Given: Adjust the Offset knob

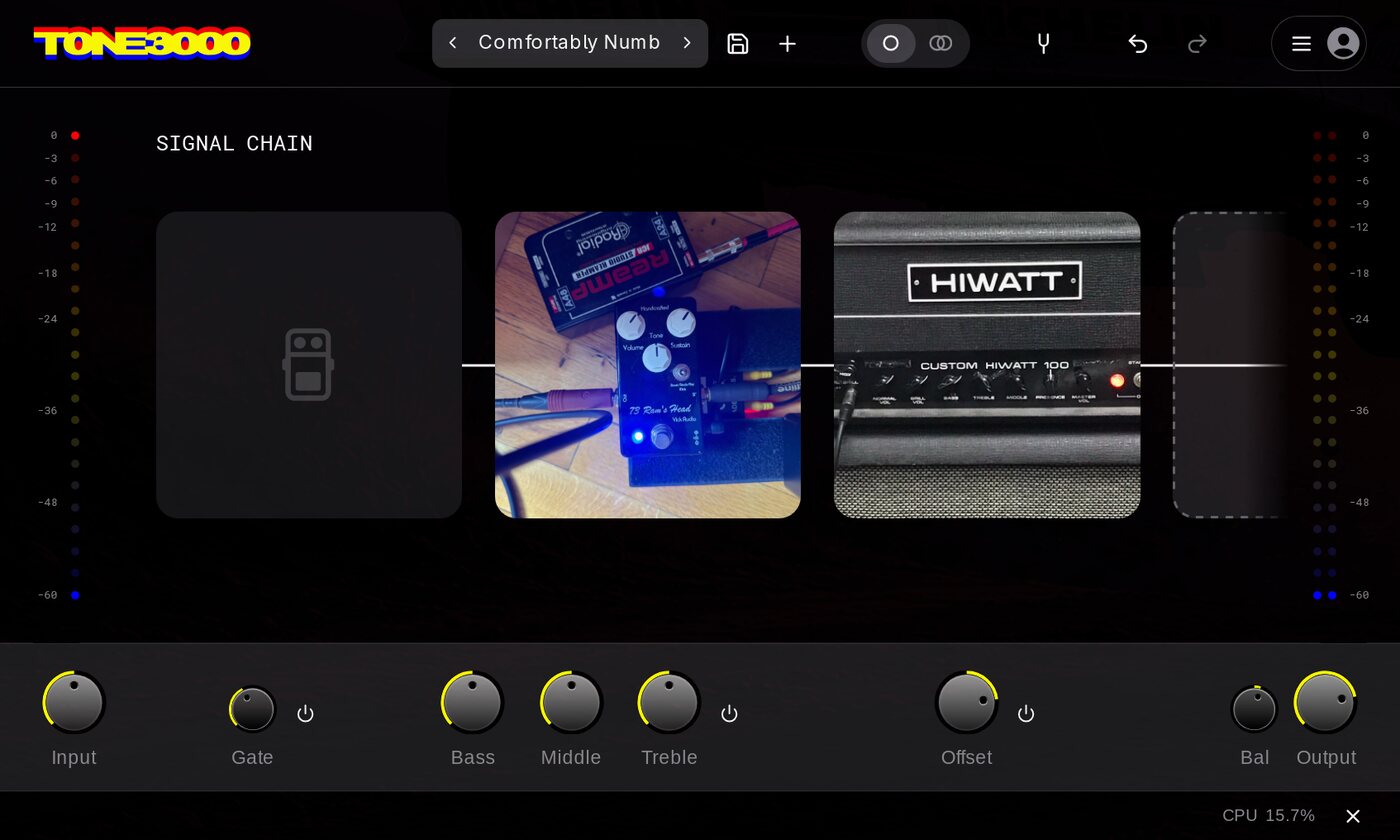Looking at the screenshot, I should coord(967,702).
